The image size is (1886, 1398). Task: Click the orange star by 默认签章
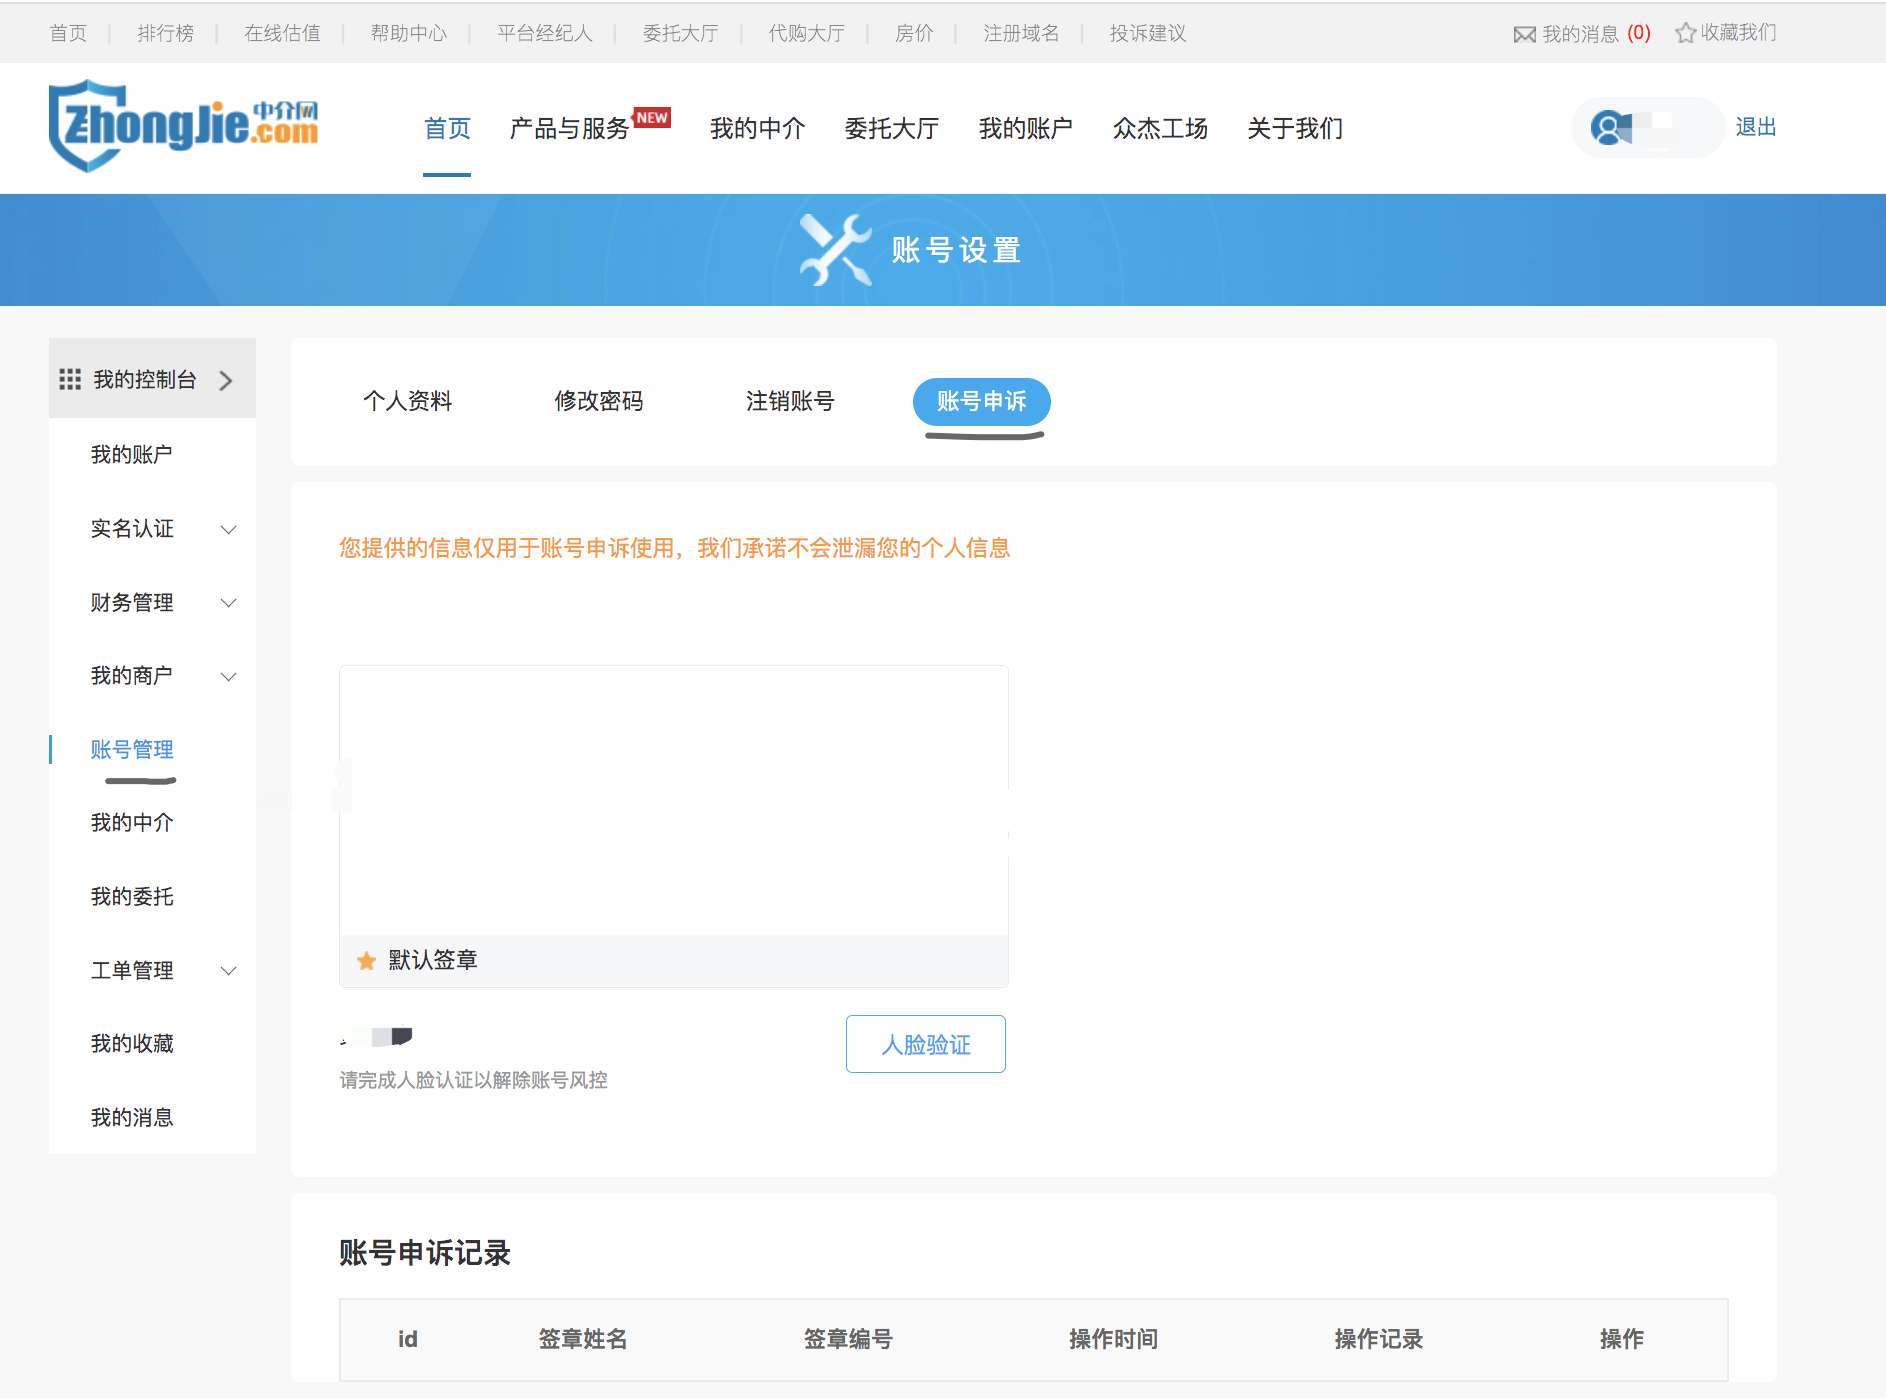[366, 961]
